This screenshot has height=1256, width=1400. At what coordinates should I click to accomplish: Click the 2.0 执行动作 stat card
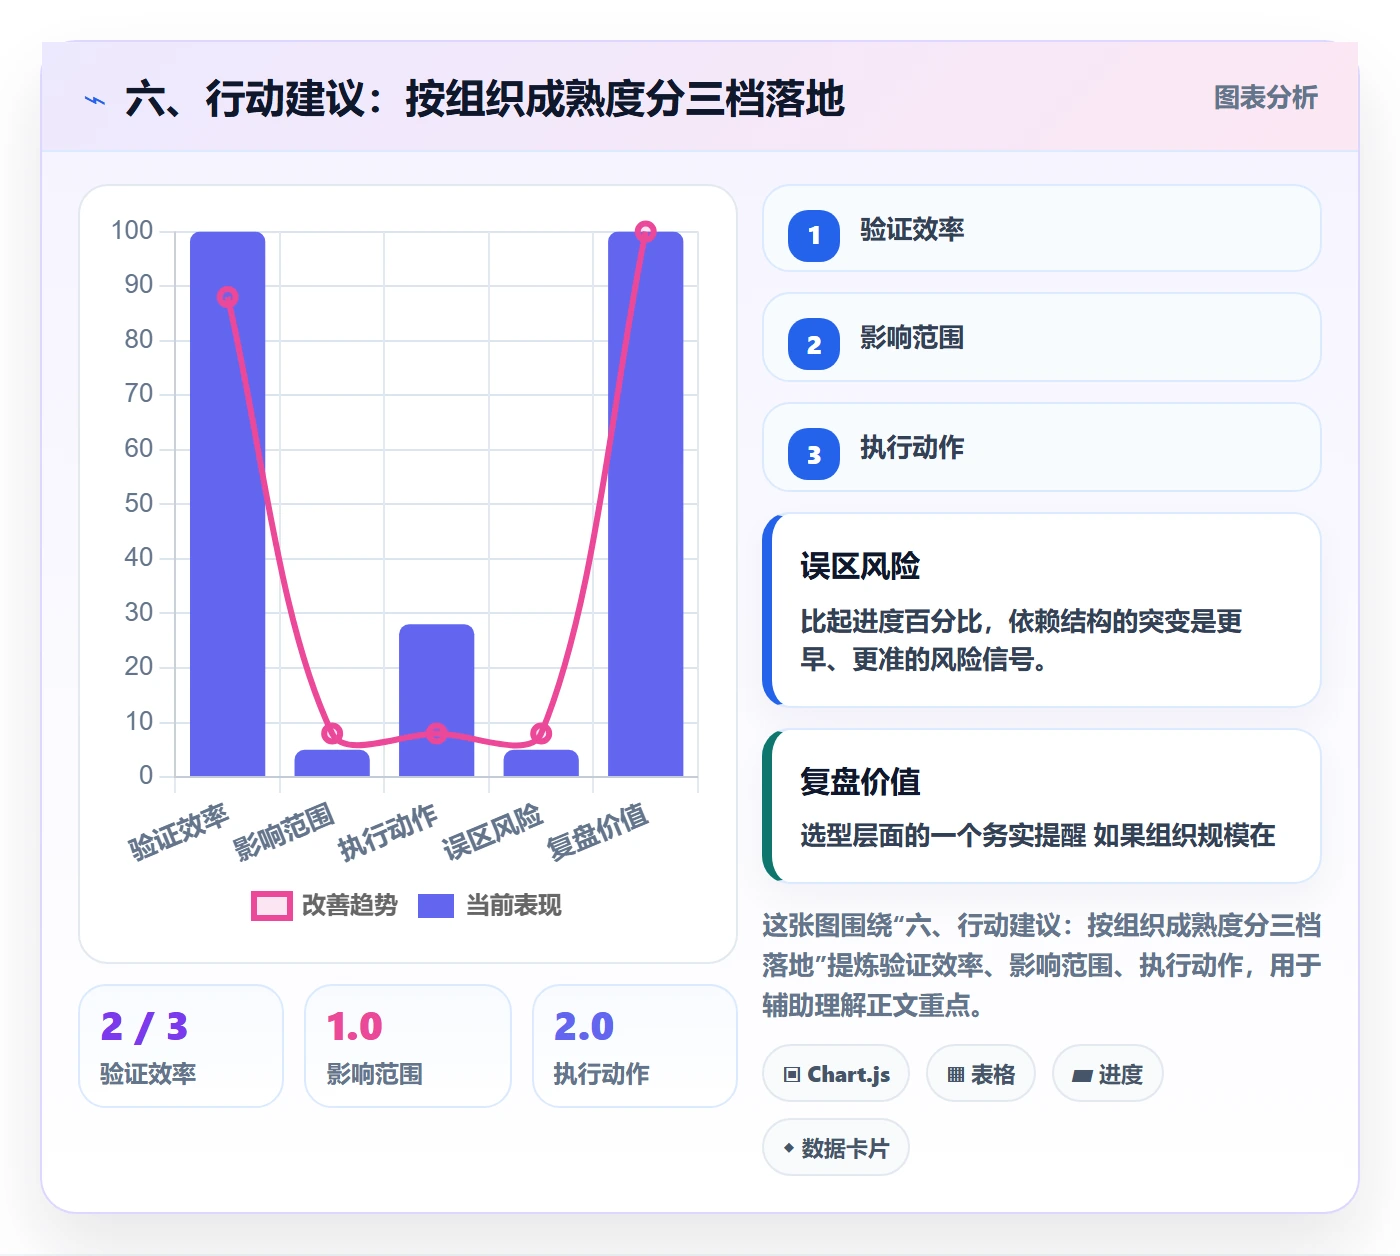pos(635,1046)
